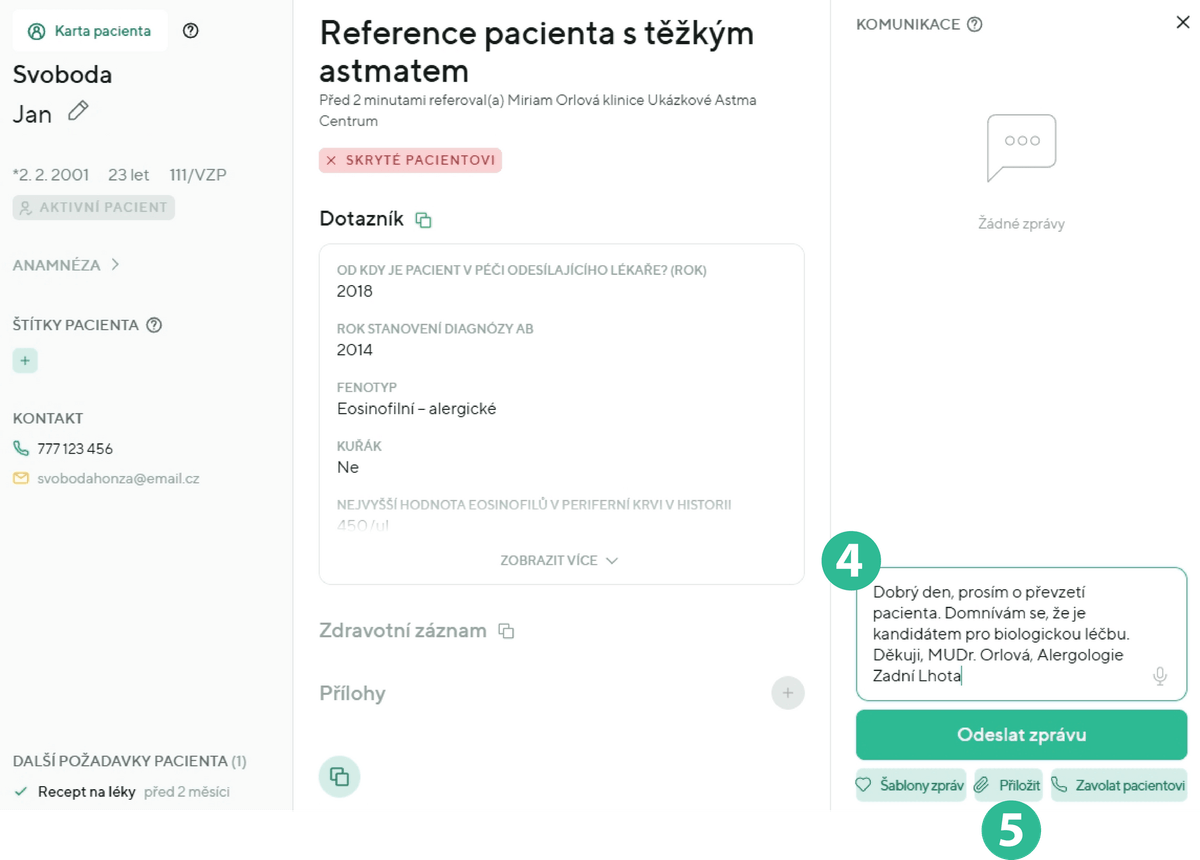The height and width of the screenshot is (860, 1200).
Task: Send message with Odeslat zprávu button
Action: tap(1021, 735)
